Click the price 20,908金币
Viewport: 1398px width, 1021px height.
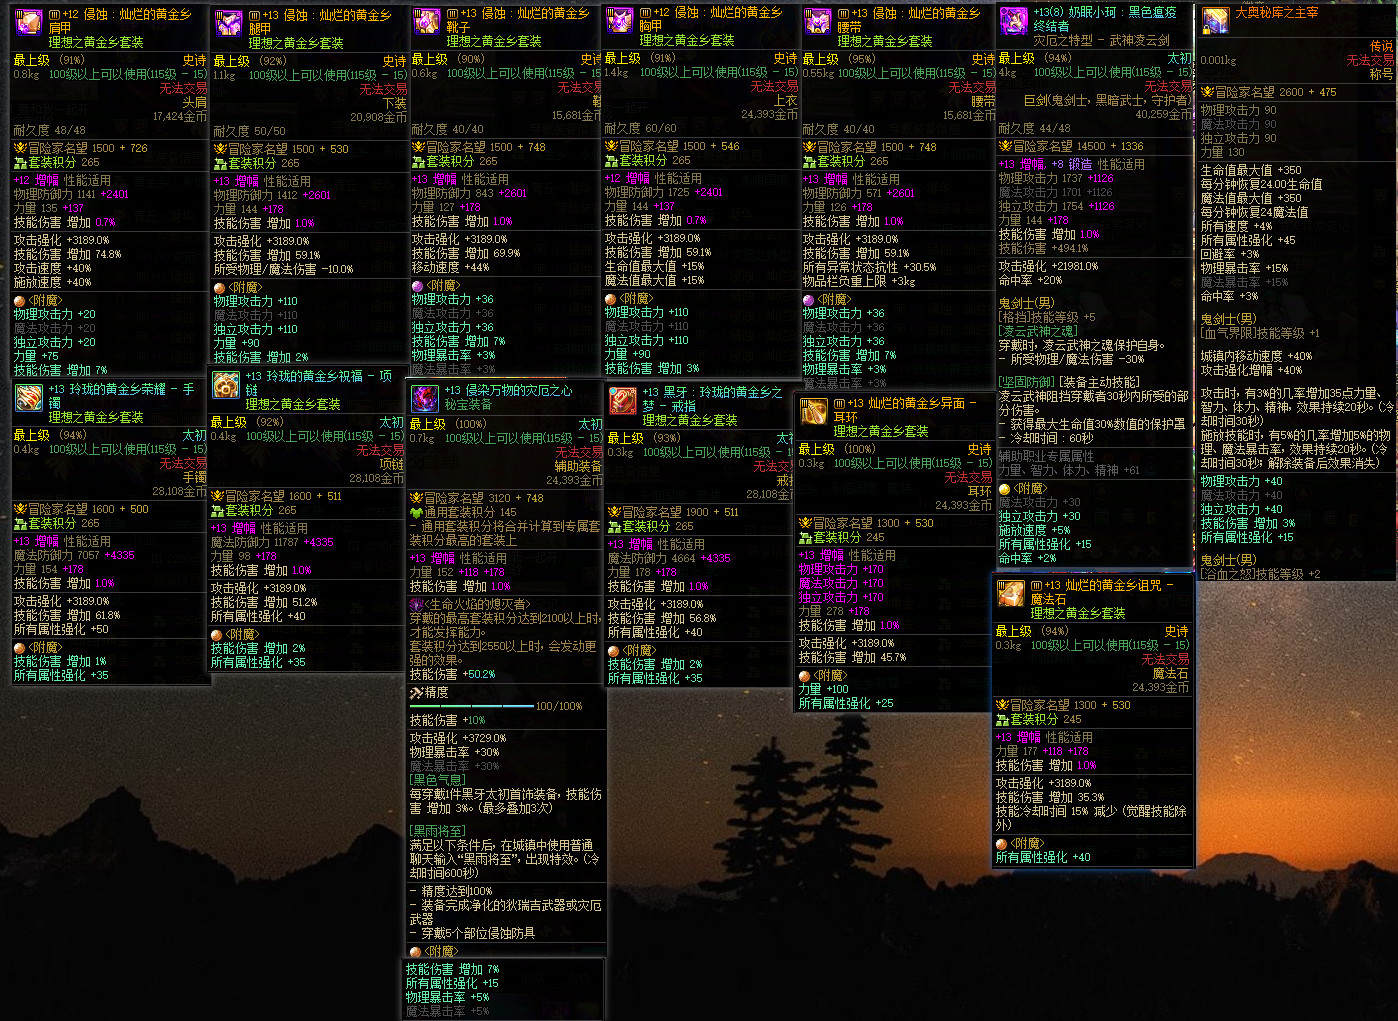click(x=379, y=117)
